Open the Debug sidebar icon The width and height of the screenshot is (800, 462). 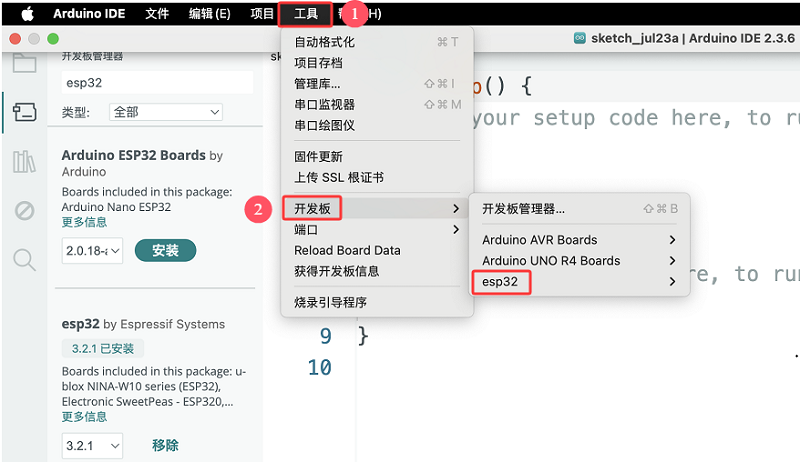24,210
